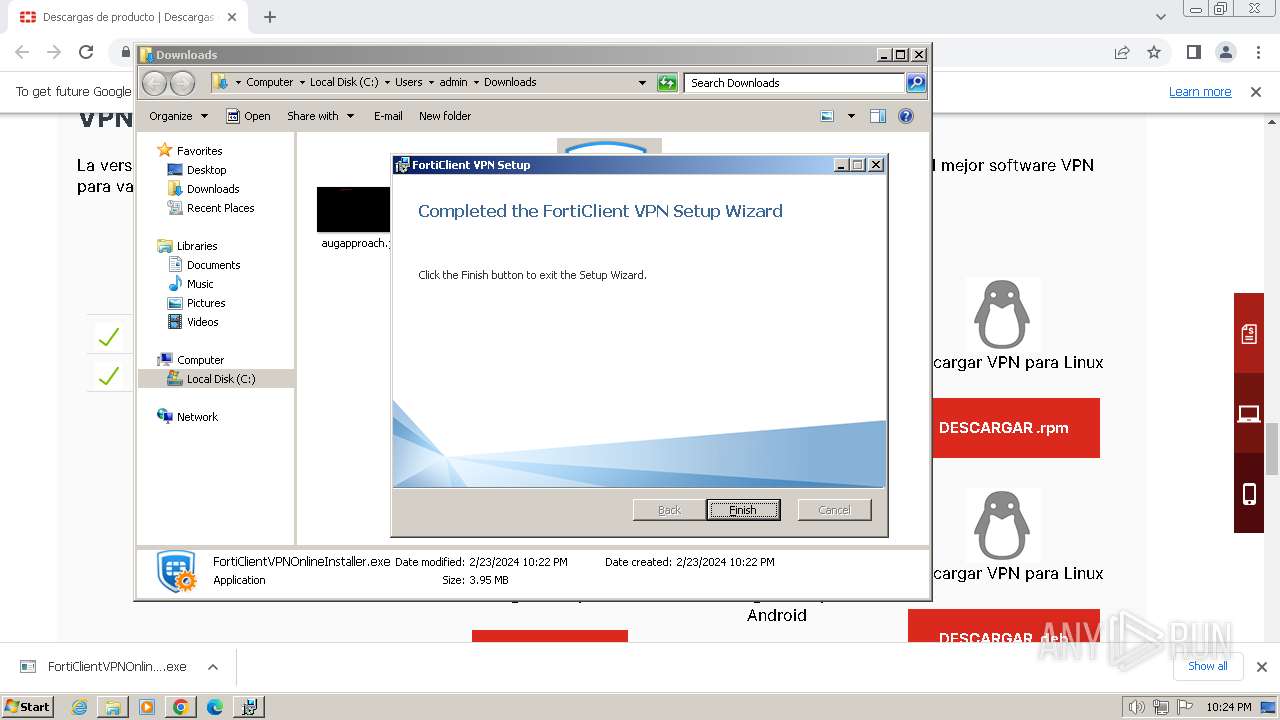
Task: Click E-mail in Explorer toolbar
Action: (388, 116)
